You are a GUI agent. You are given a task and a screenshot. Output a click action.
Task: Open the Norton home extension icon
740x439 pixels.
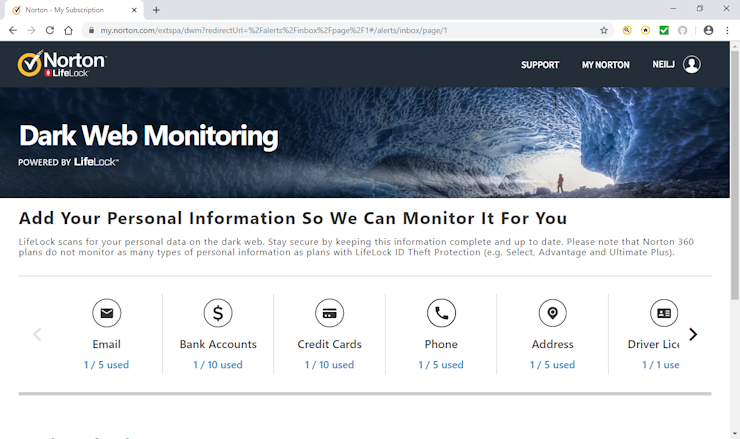(x=645, y=30)
